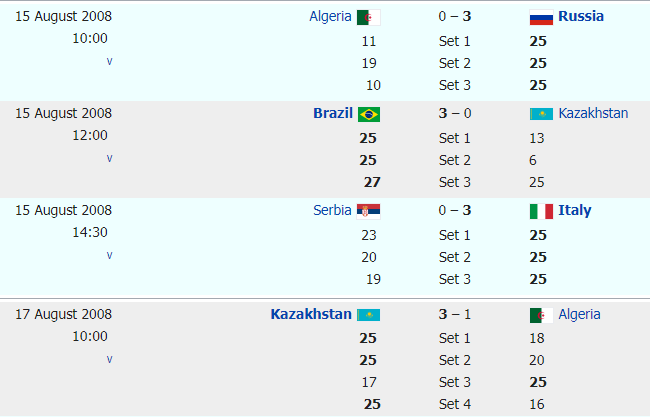Open the Algeria team link at top
The image size is (650, 417).
click(x=330, y=16)
